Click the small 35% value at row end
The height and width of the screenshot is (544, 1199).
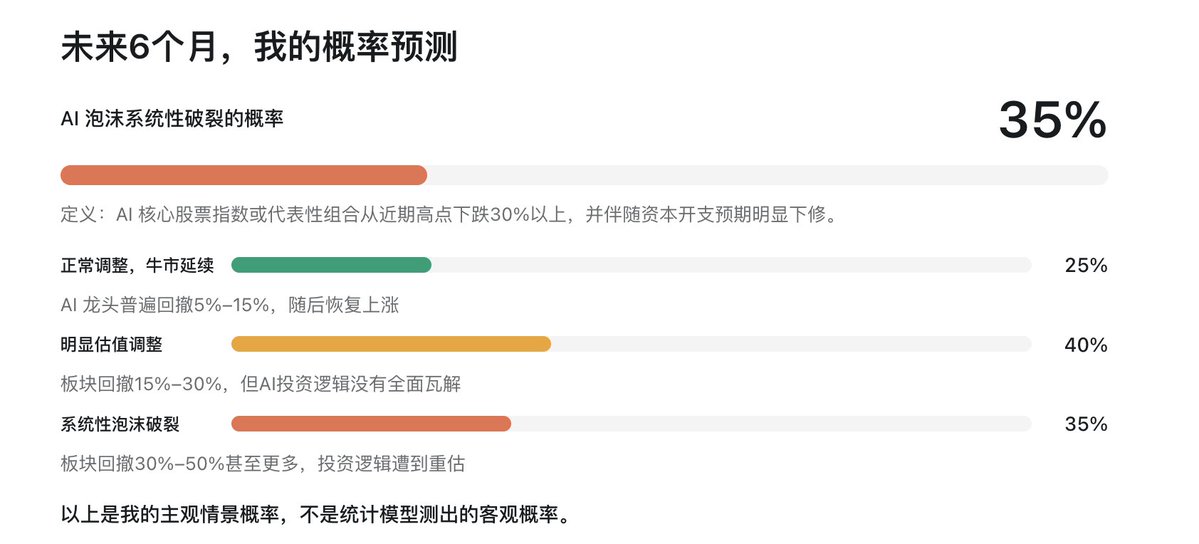pyautogui.click(x=1086, y=425)
